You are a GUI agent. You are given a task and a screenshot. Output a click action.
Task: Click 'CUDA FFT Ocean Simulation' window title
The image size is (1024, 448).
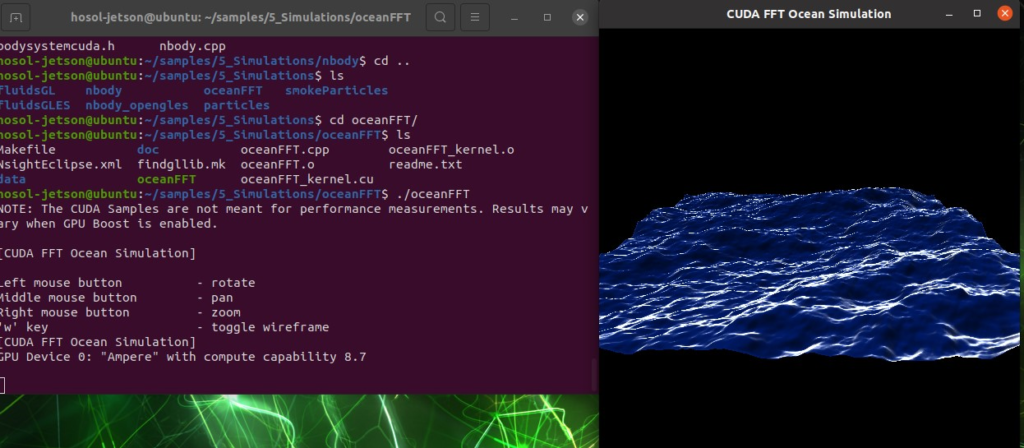coord(808,14)
